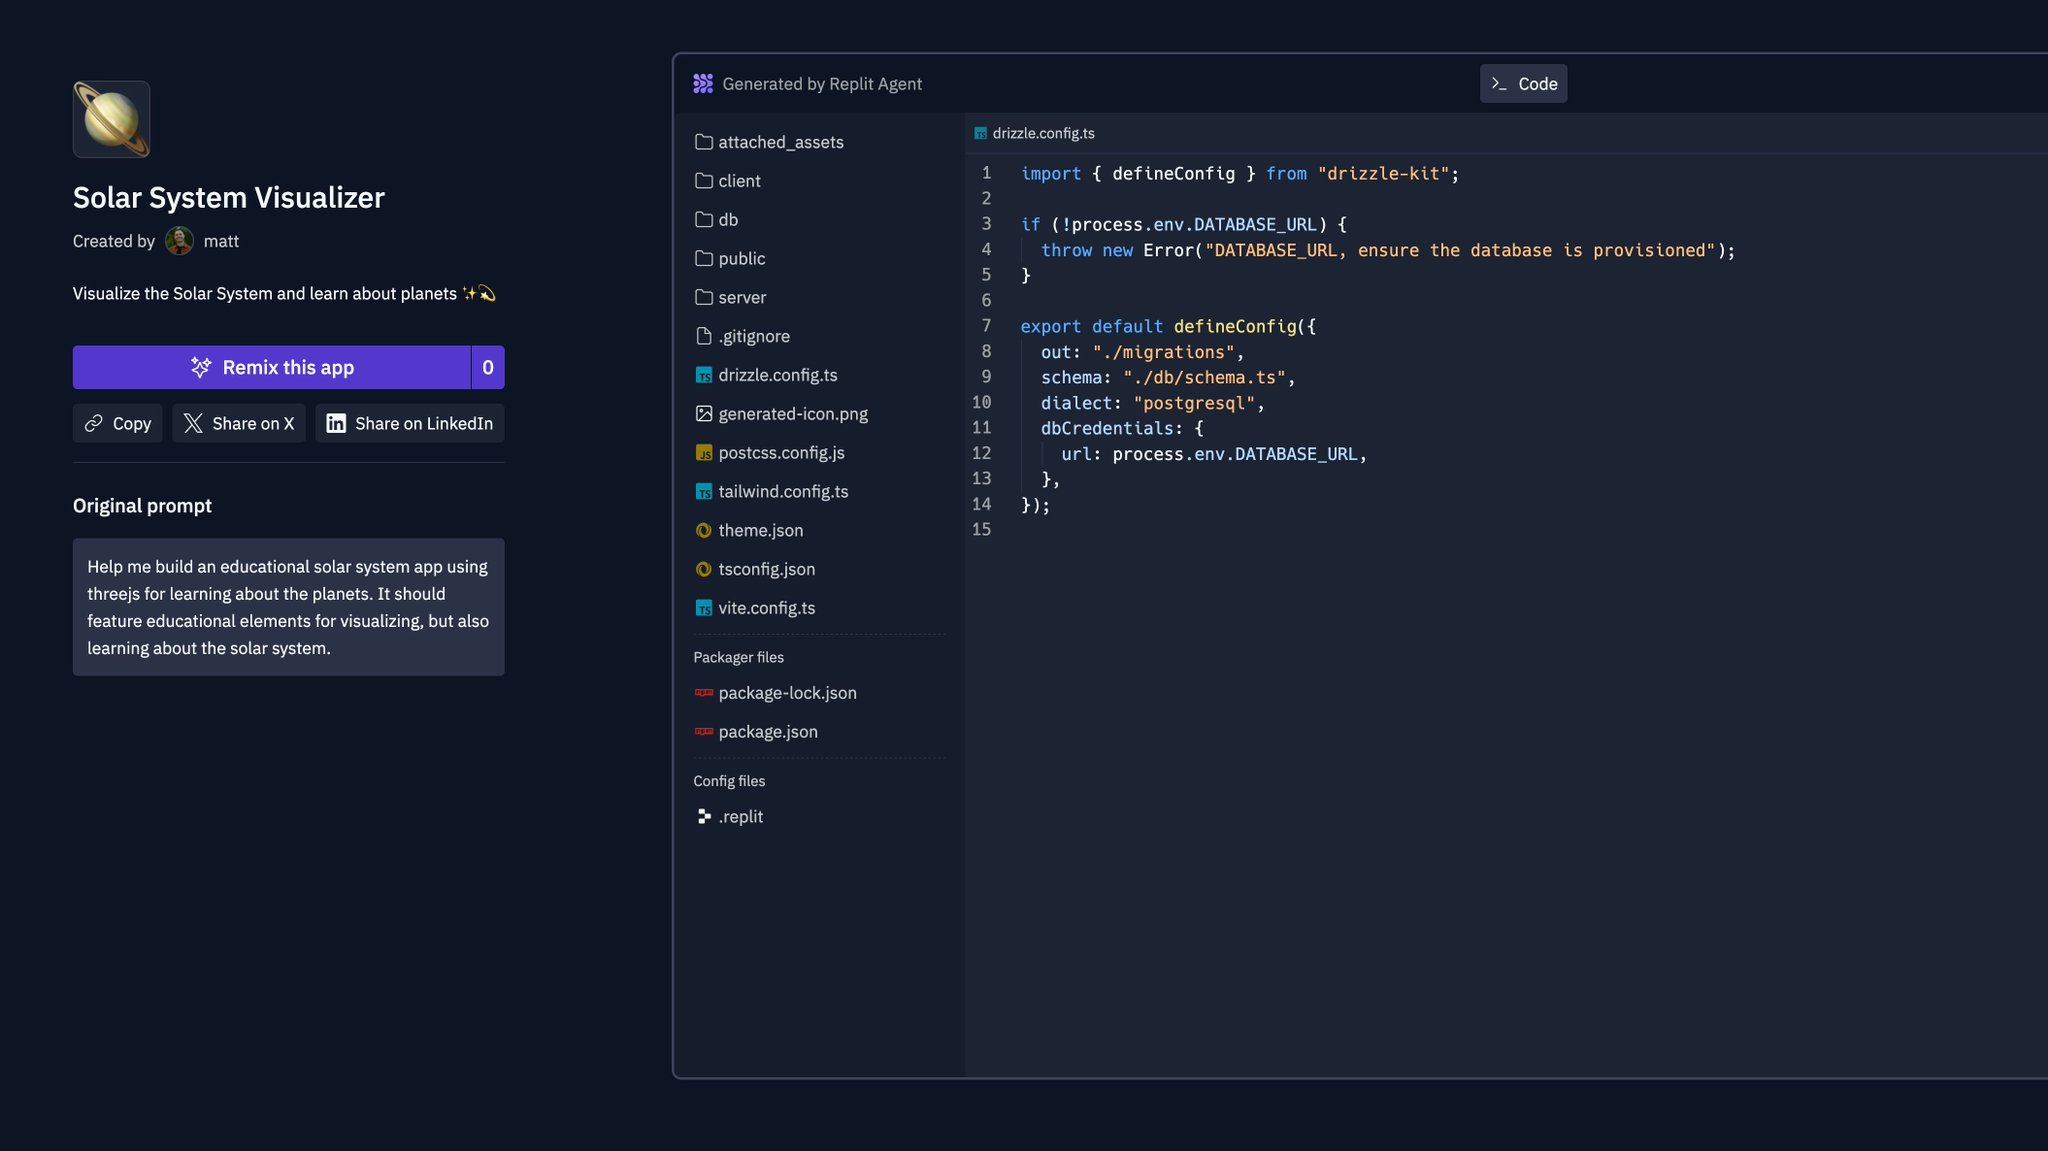Viewport: 2048px width, 1151px height.
Task: Share on LinkedIn
Action: 410,423
